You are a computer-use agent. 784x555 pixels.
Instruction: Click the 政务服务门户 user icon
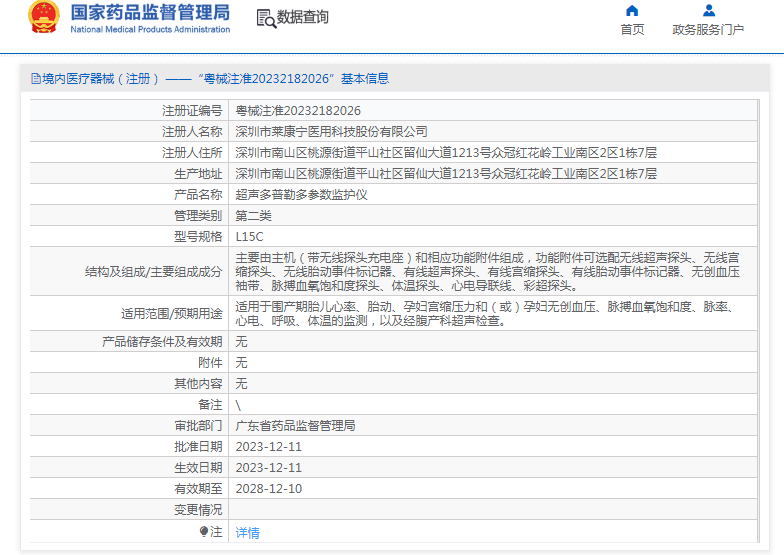pos(708,10)
